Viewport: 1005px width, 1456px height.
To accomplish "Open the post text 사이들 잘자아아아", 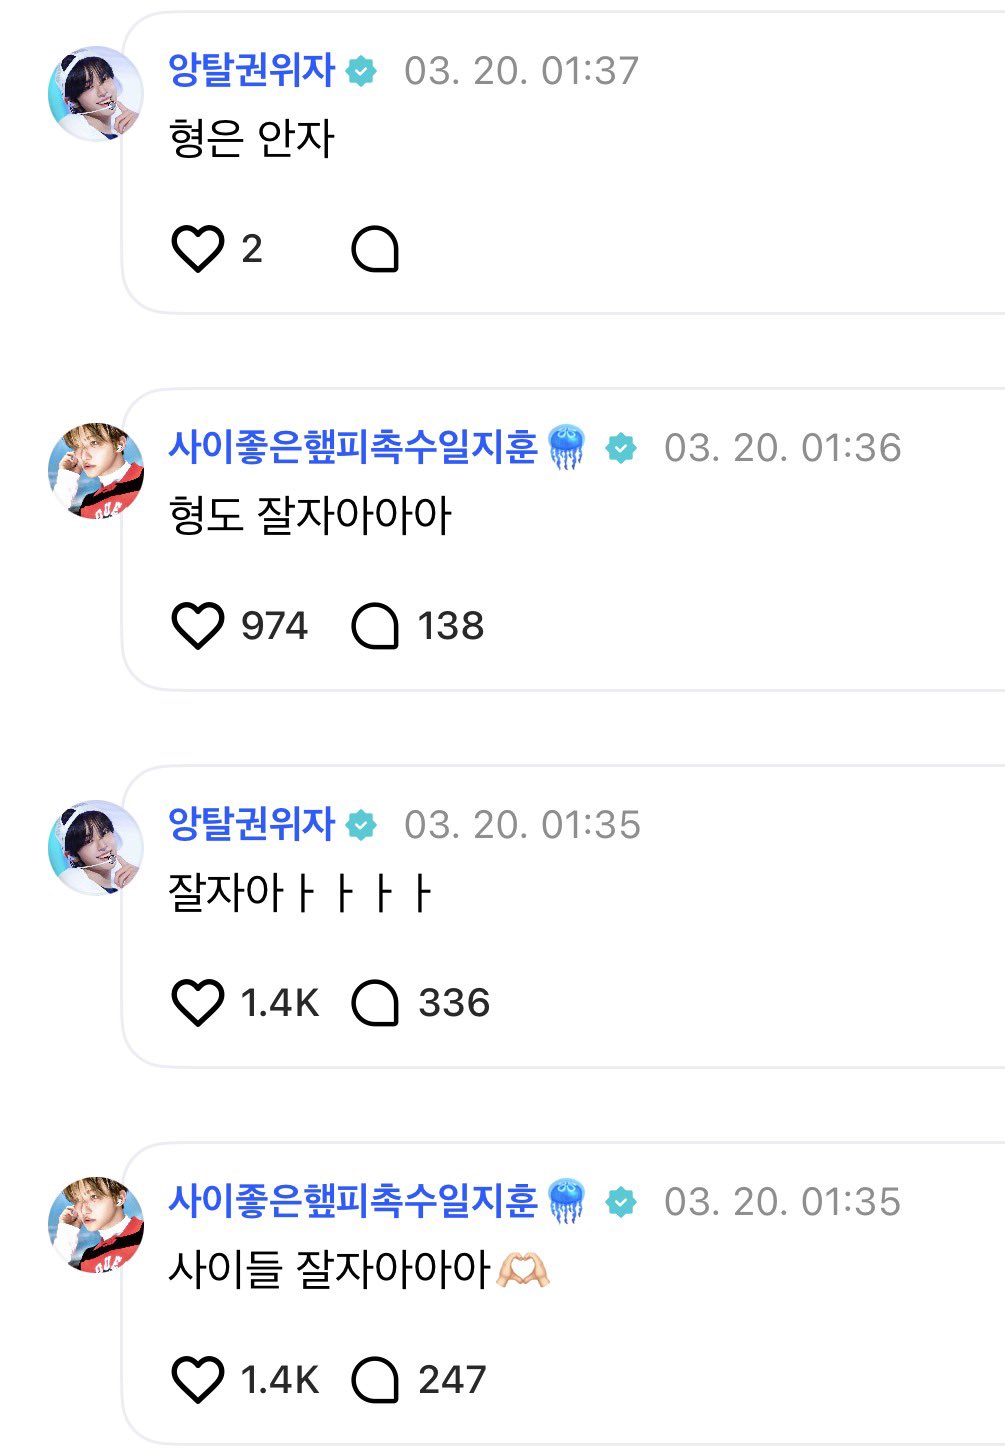I will coord(328,1270).
